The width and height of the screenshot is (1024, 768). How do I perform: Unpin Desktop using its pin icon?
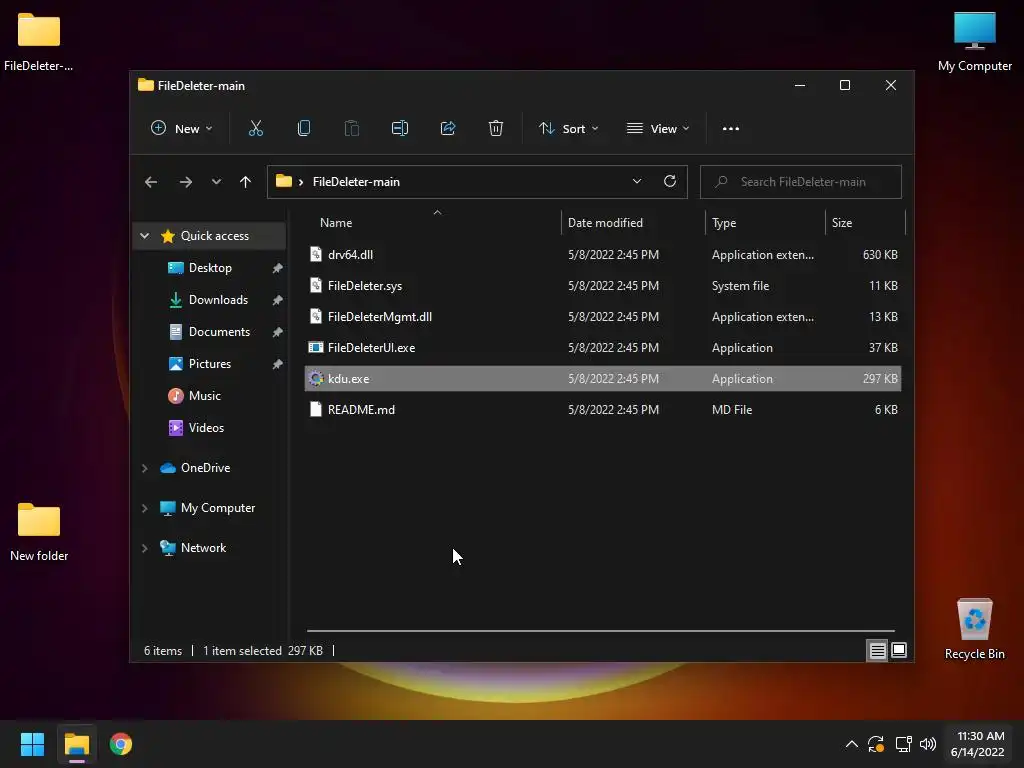pos(277,268)
